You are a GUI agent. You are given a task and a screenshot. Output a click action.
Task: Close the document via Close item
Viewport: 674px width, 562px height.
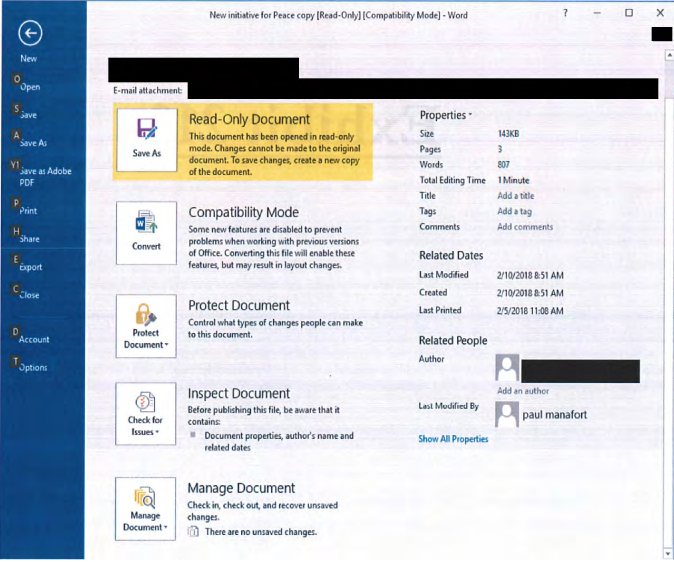(x=29, y=295)
